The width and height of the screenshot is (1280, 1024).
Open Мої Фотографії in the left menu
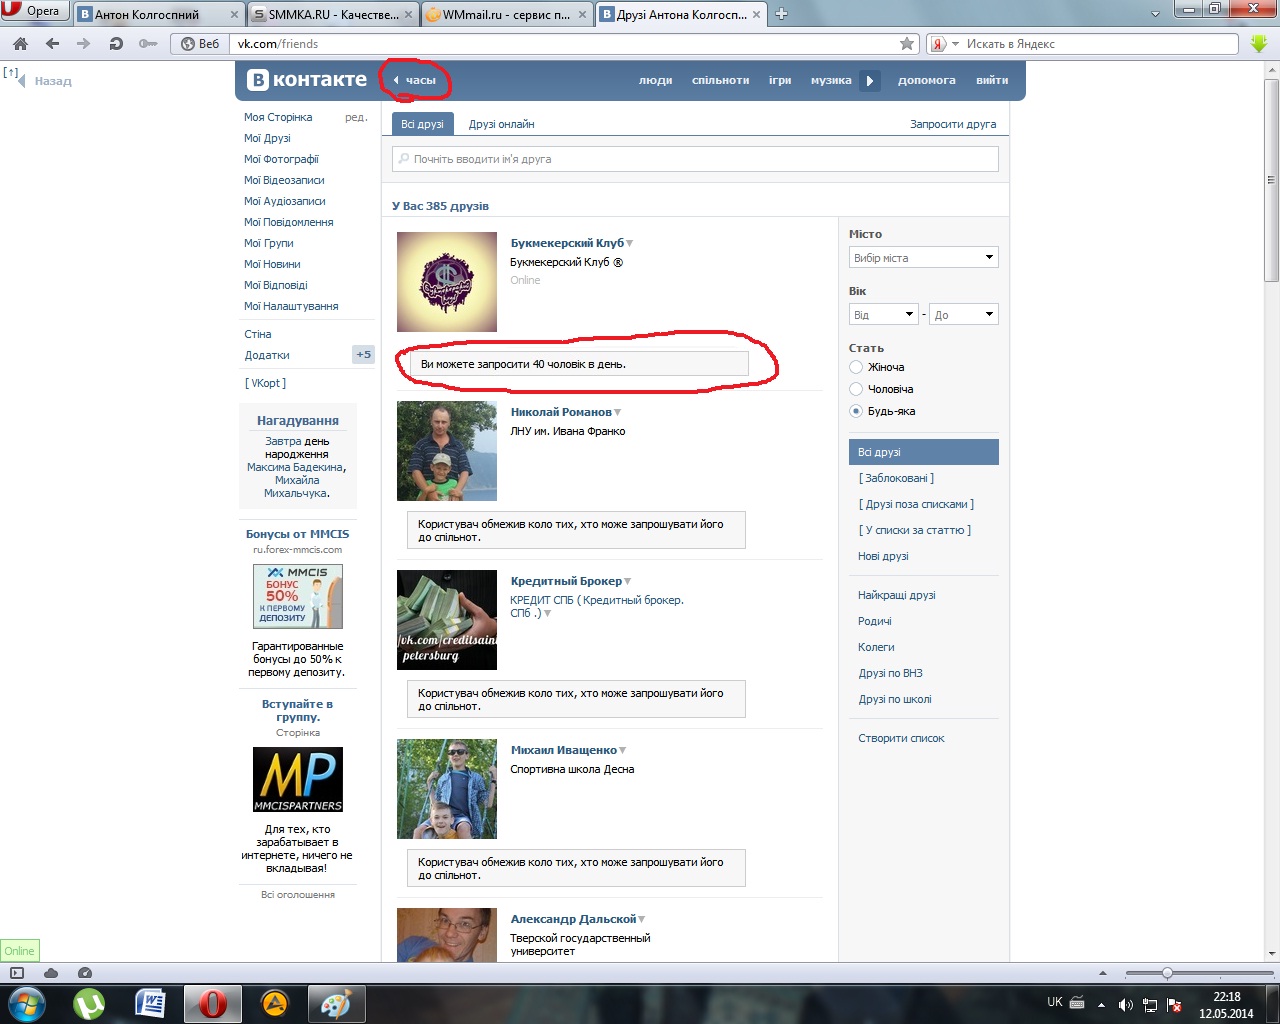pos(282,159)
